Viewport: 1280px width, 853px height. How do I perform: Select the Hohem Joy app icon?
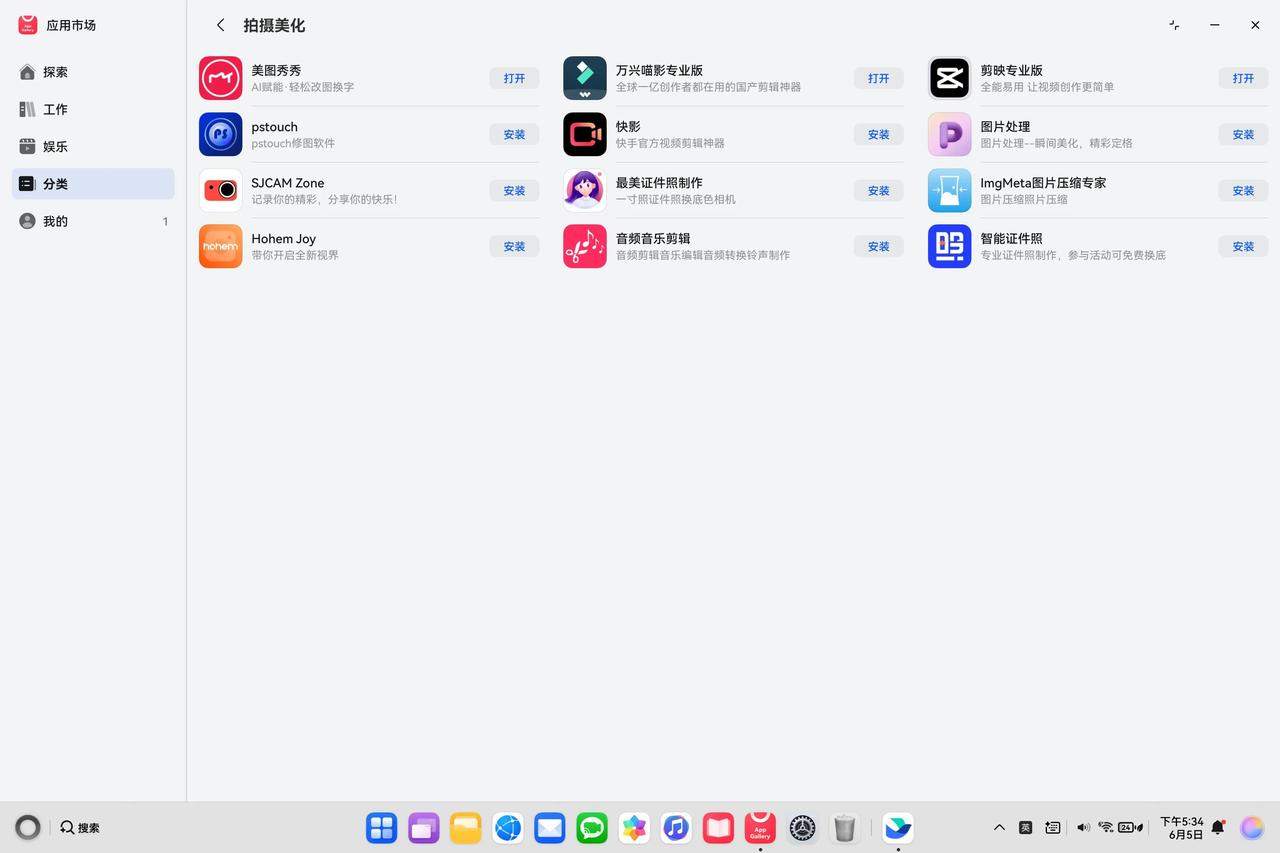coord(220,246)
